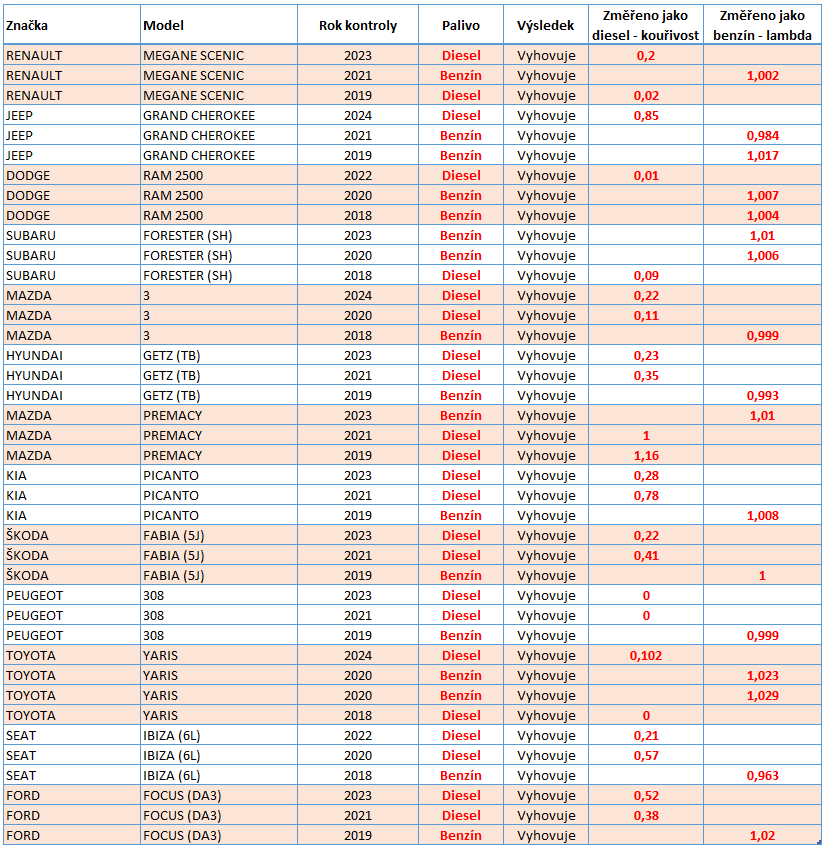This screenshot has height=850, width=828.
Task: Click GRAND CHEROKEE in the 2021 row
Action: (199, 136)
